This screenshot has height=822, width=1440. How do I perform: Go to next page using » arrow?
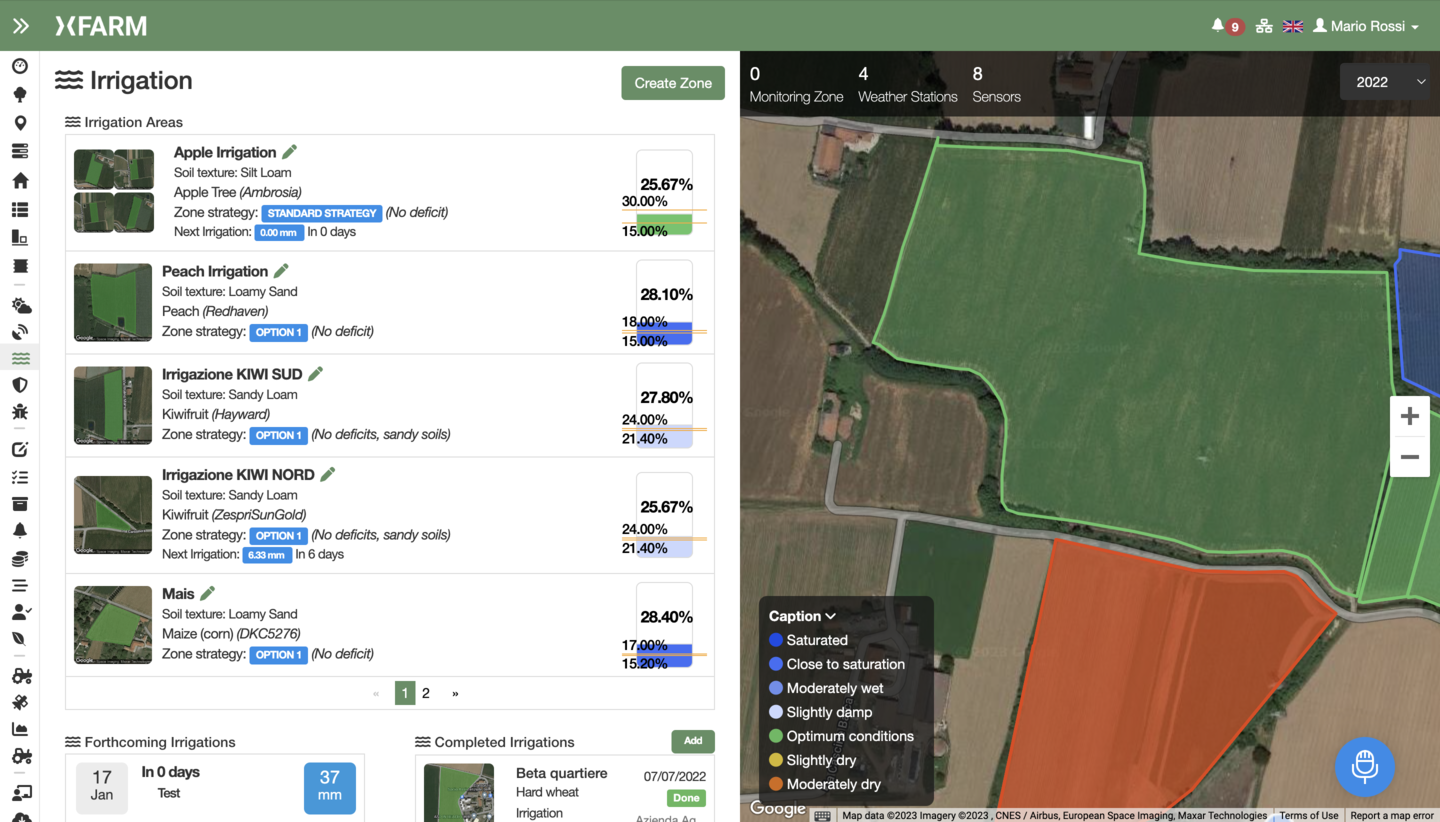click(x=456, y=693)
